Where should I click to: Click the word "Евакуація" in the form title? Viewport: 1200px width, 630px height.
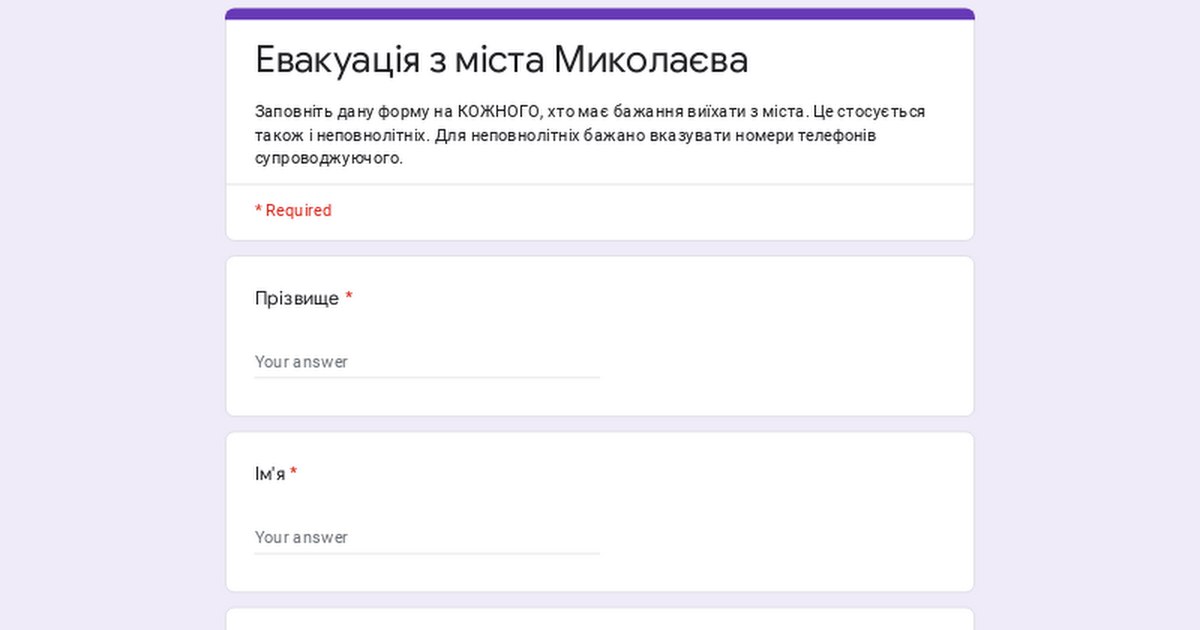tap(337, 60)
